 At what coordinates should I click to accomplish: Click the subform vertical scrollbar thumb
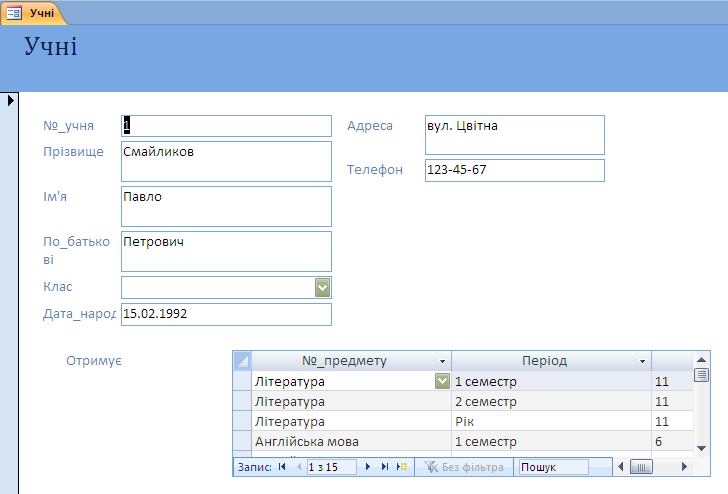pos(702,375)
